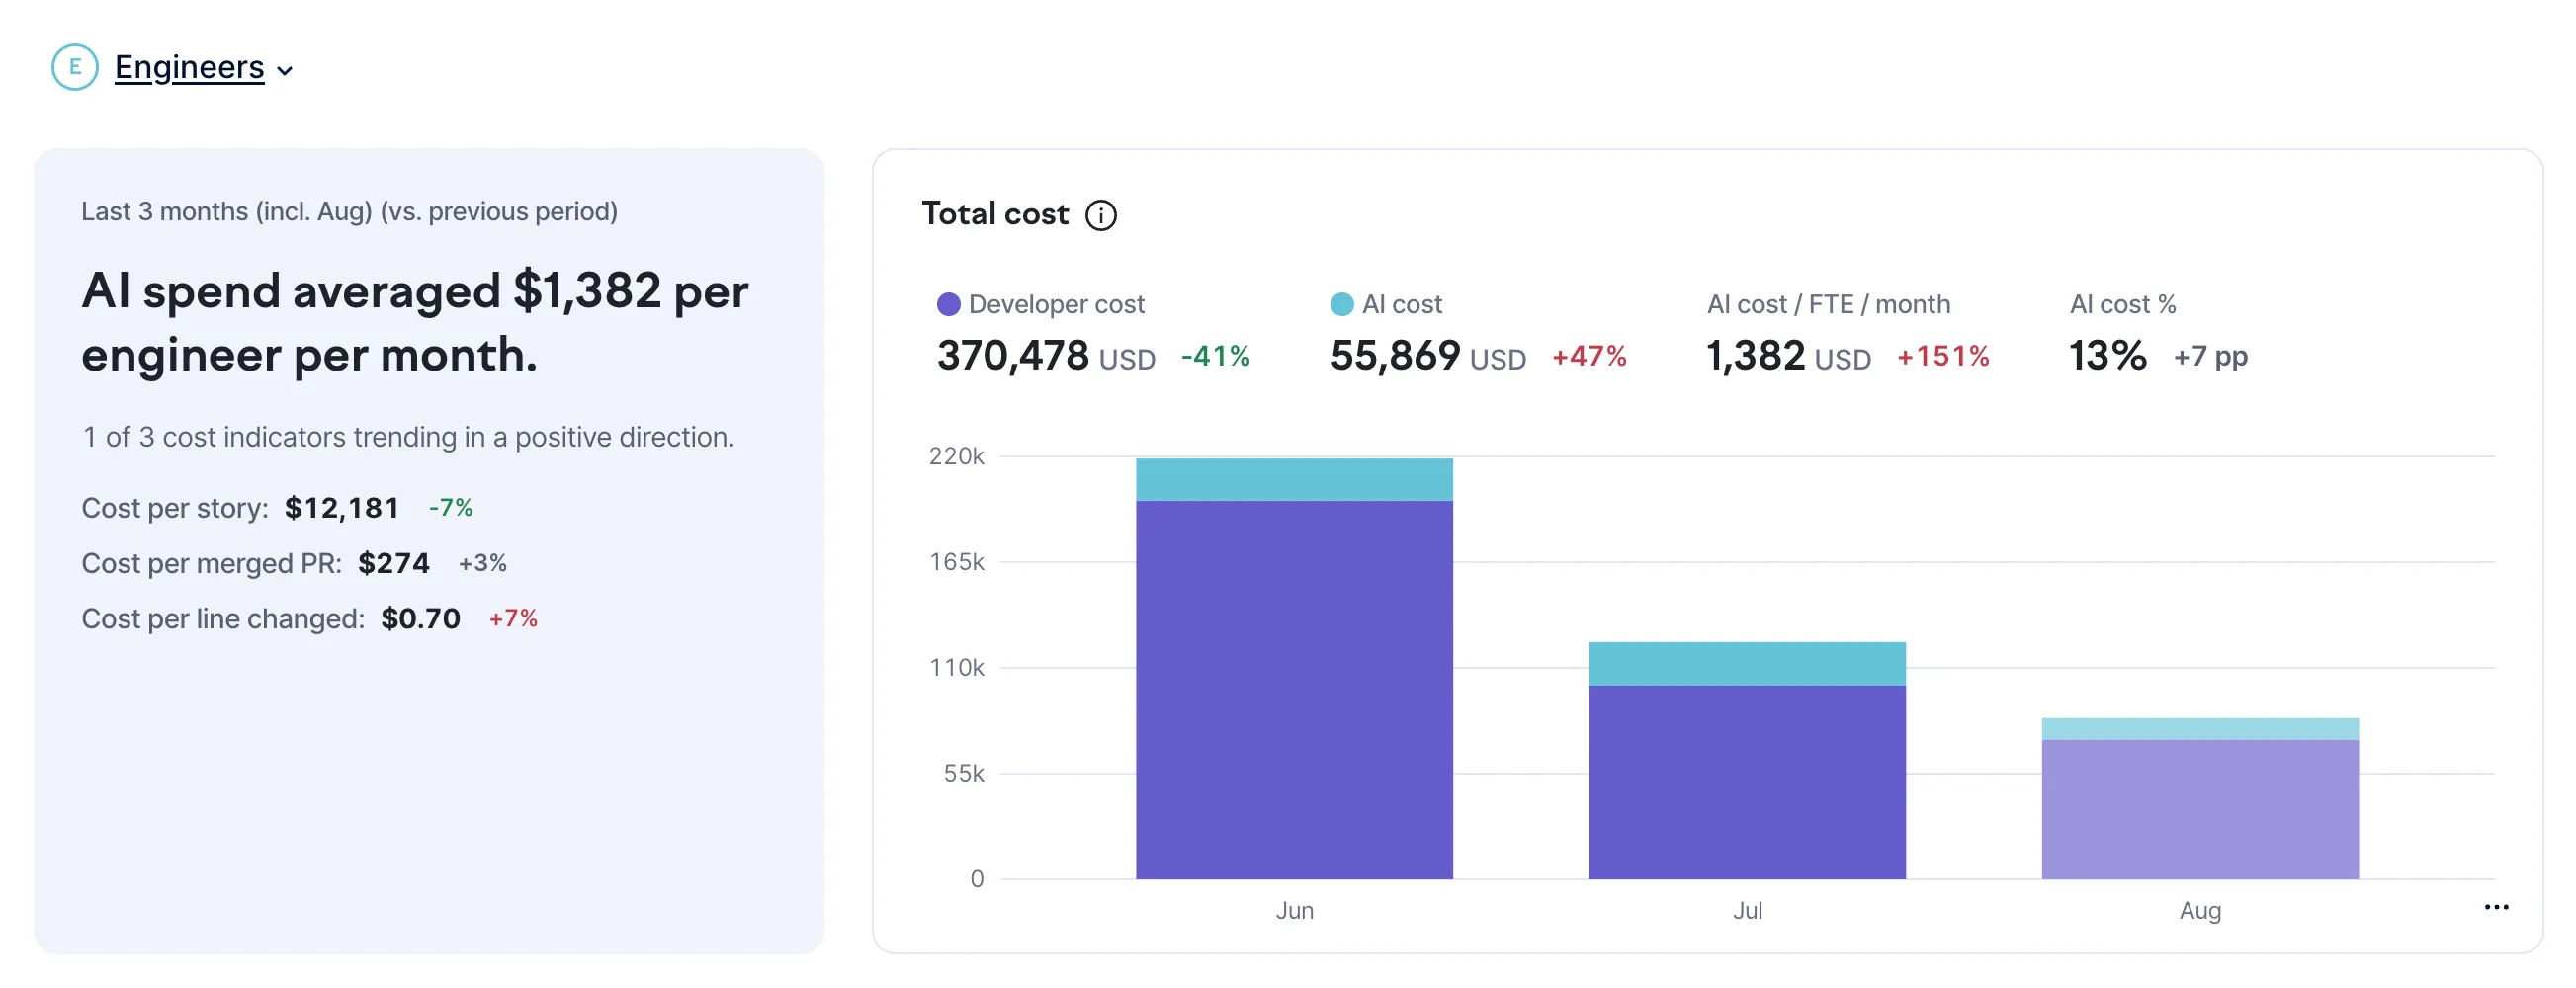Click the +7 pp change value
Screen dimensions: 2576x988
(2210, 356)
